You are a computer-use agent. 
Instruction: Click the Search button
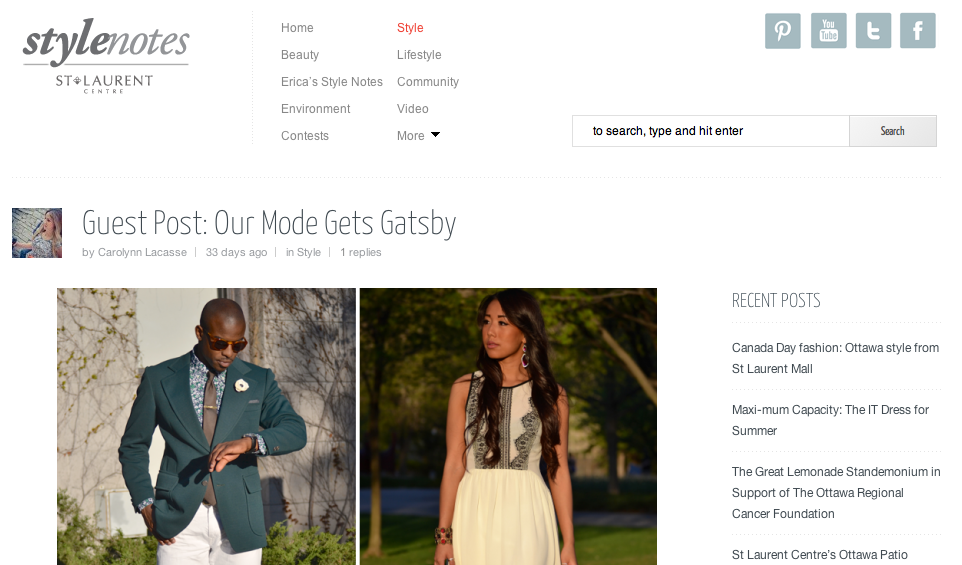[893, 131]
